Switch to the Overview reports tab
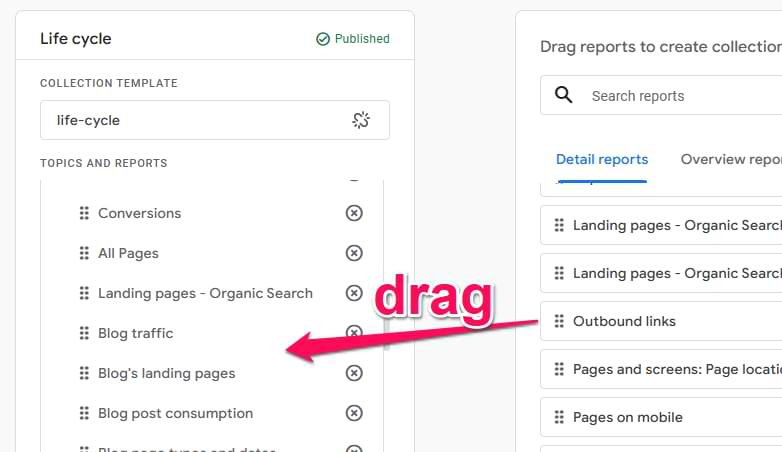This screenshot has width=782, height=452. click(730, 159)
